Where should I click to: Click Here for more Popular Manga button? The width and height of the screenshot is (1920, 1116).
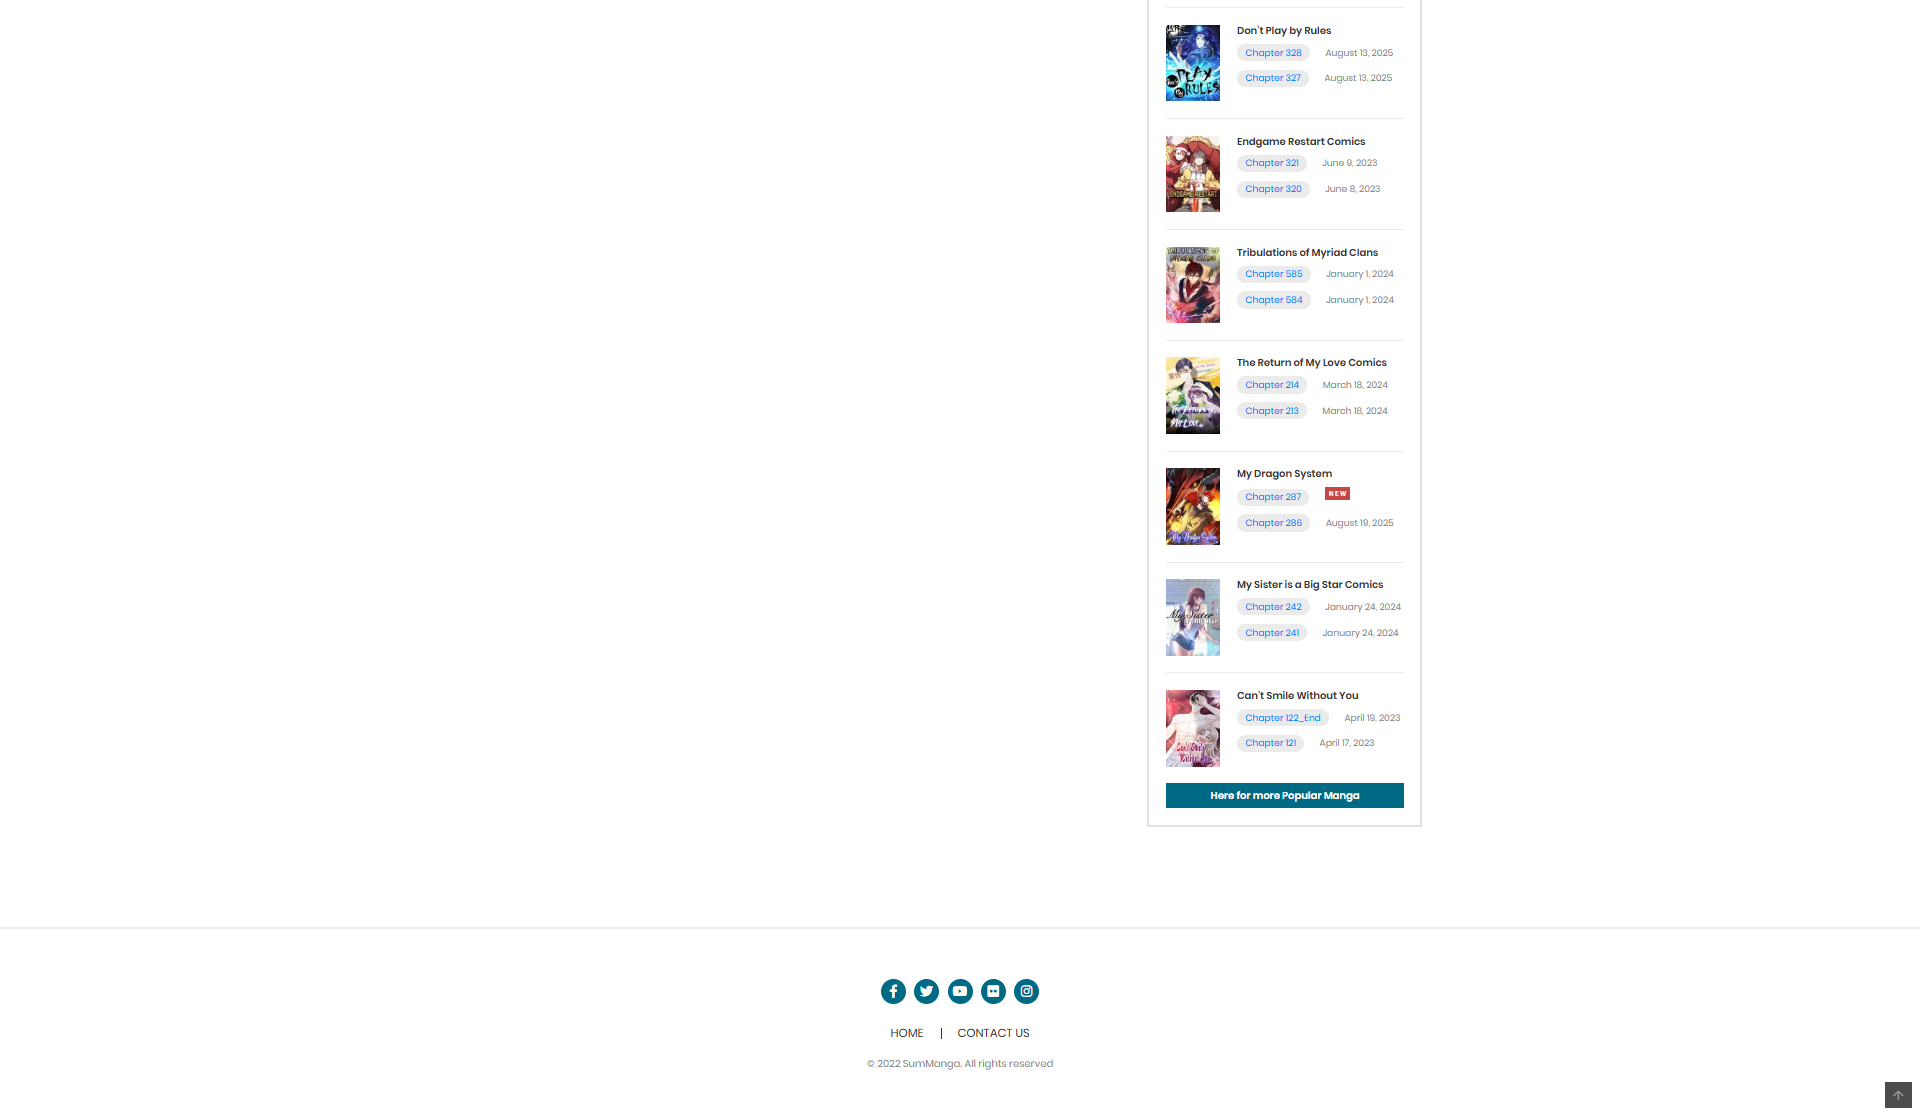click(1284, 795)
